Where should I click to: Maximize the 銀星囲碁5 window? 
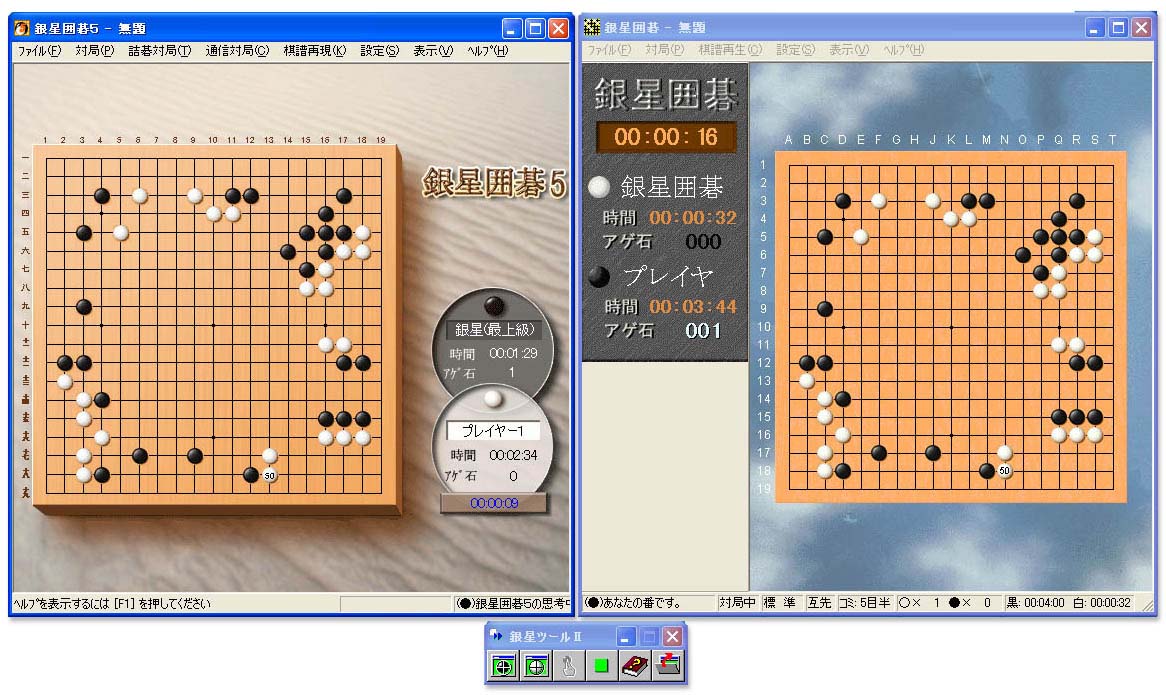535,29
